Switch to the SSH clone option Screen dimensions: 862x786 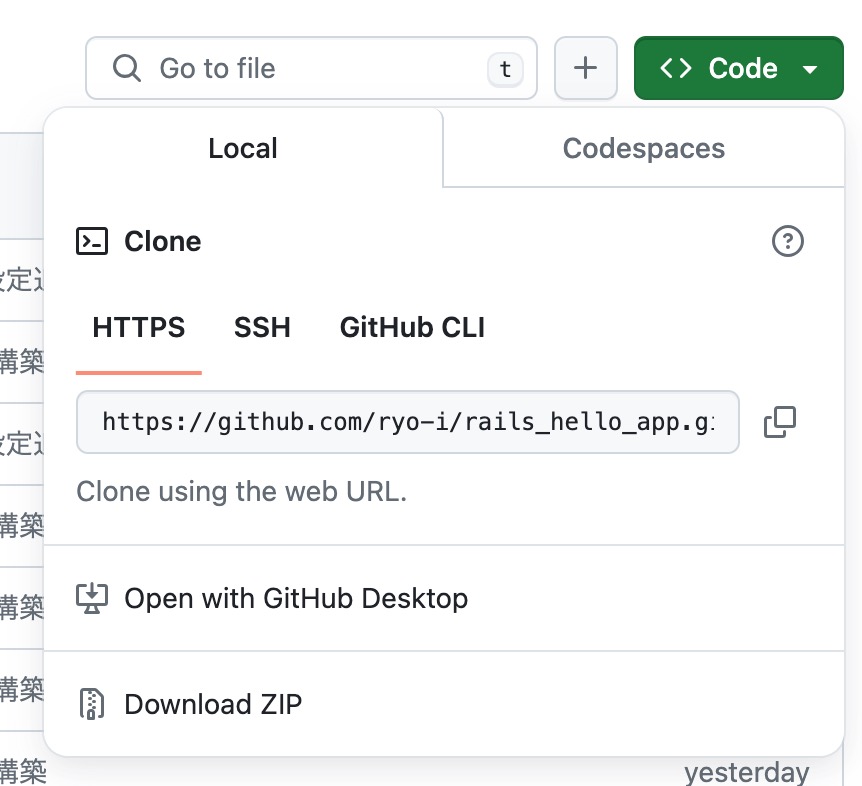[x=262, y=328]
